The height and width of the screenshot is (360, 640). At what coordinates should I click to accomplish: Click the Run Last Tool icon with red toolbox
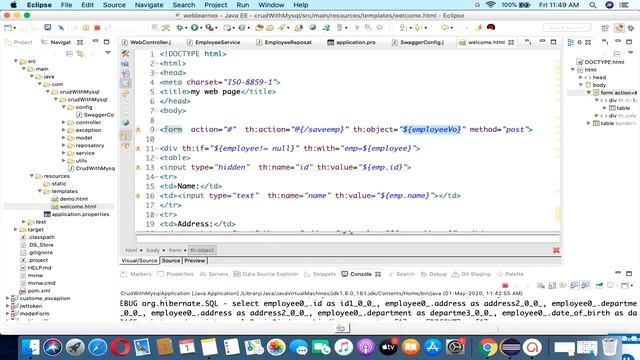210,28
